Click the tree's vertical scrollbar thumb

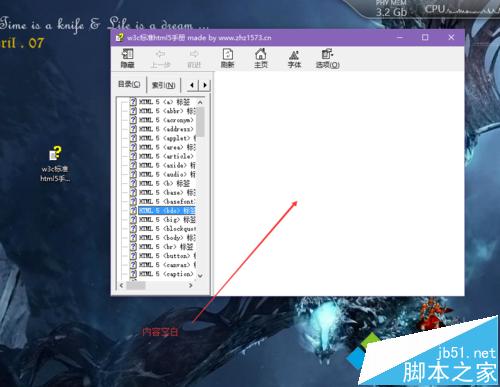pyautogui.click(x=200, y=122)
